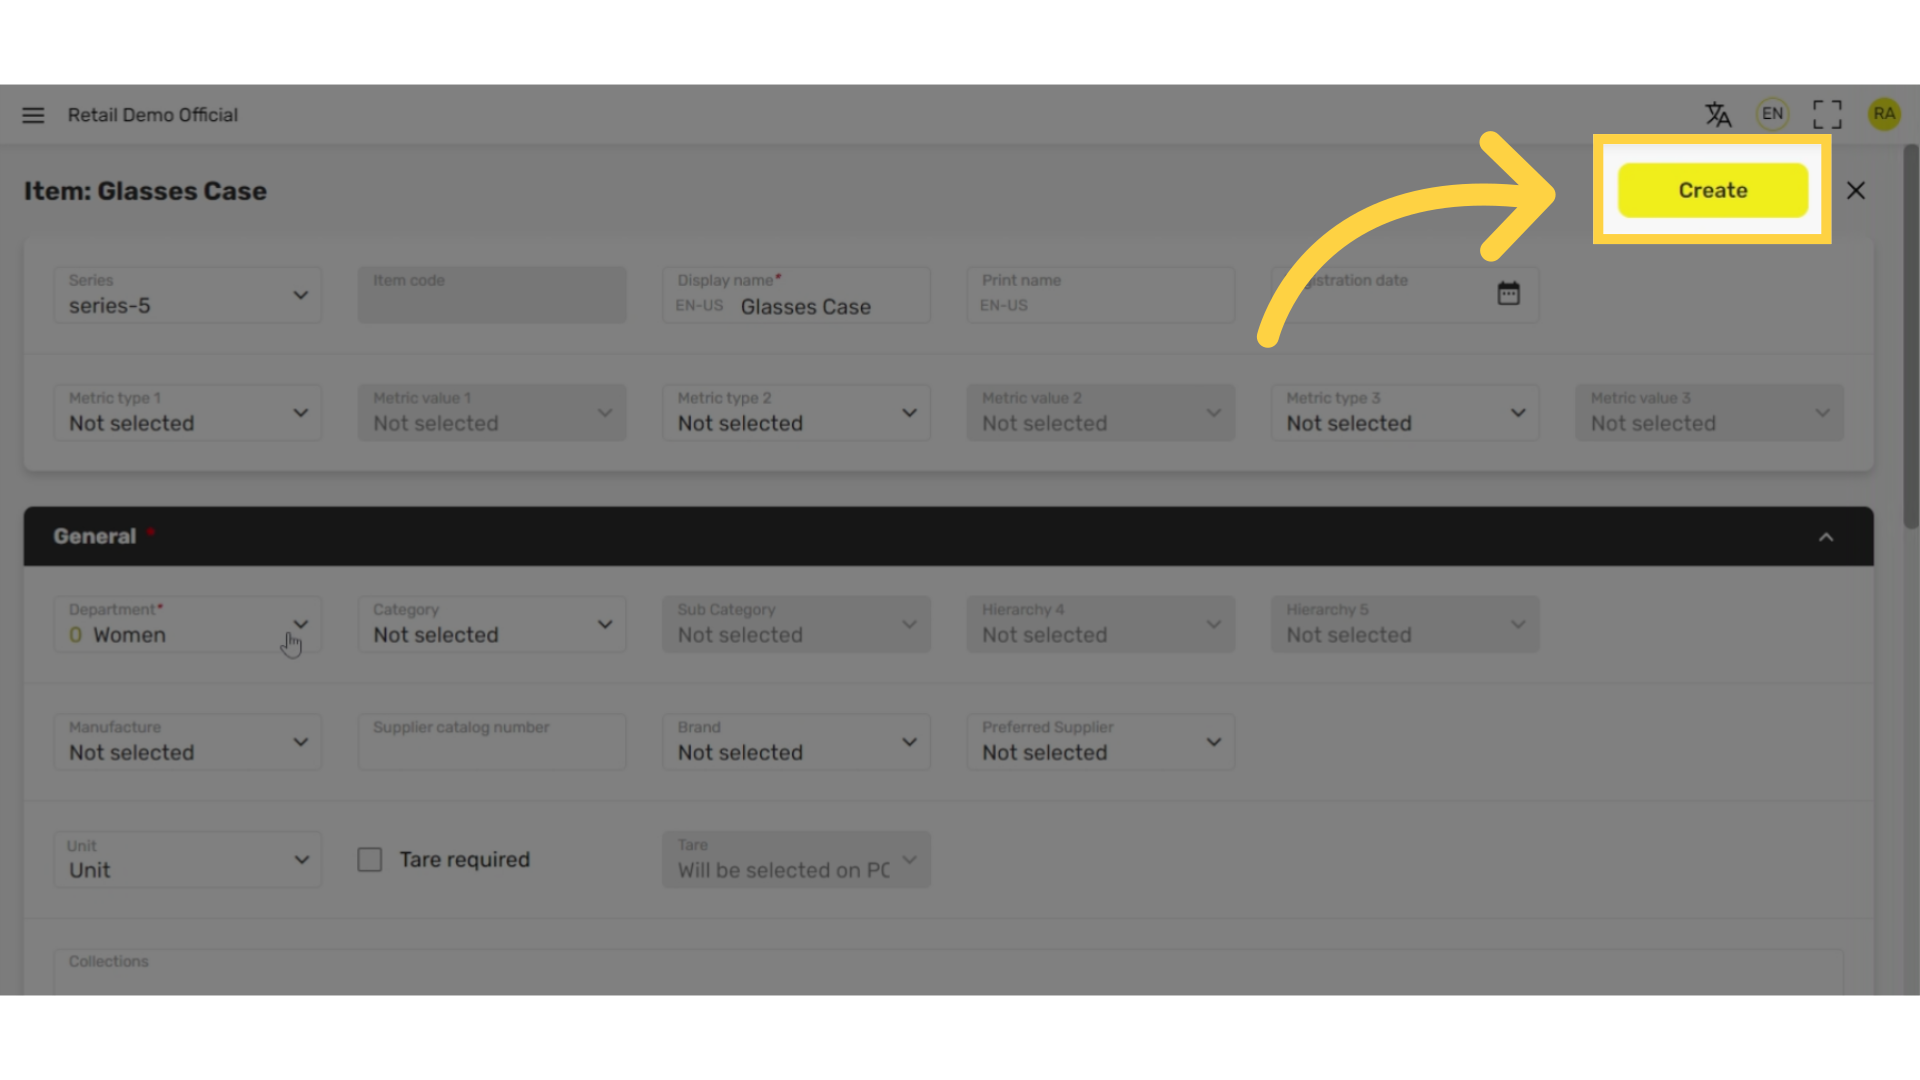Click the Display name input field

pos(796,295)
